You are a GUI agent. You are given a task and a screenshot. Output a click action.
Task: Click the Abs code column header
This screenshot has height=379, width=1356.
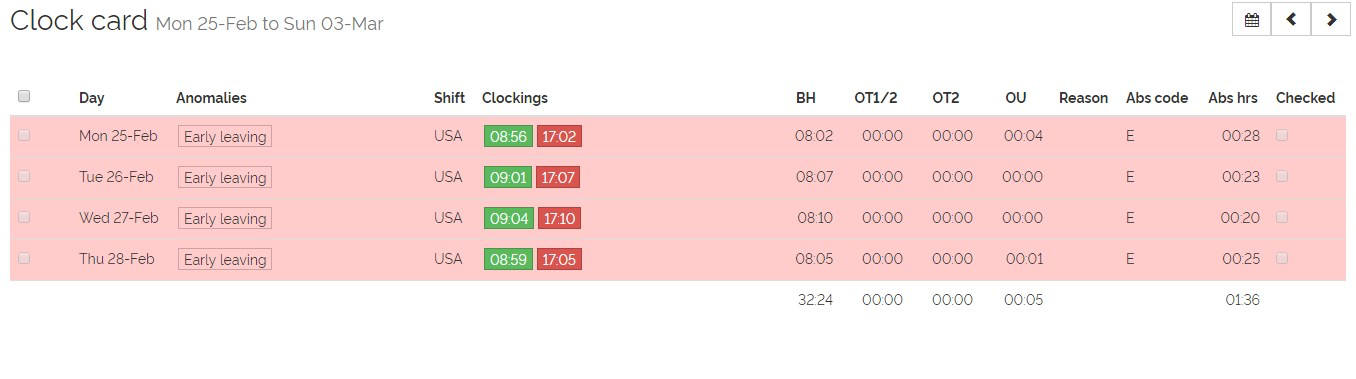point(1157,98)
